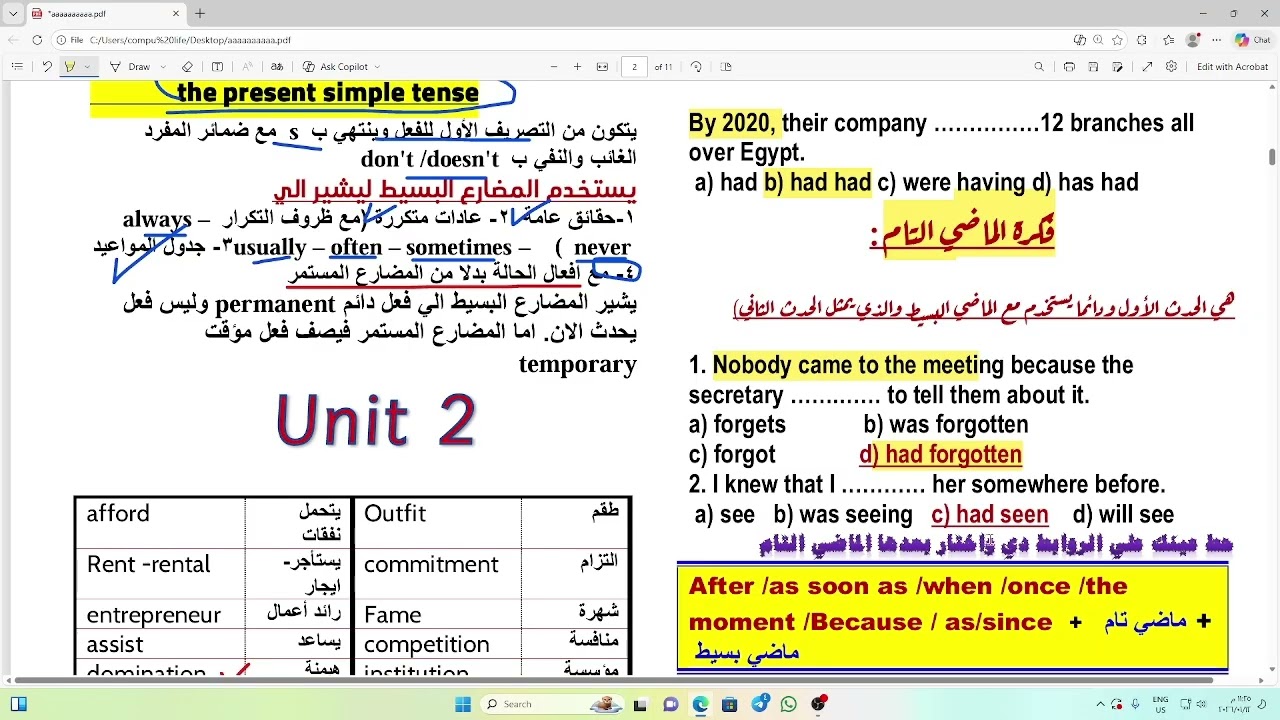
Task: Open the Translate tool
Action: (x=277, y=67)
